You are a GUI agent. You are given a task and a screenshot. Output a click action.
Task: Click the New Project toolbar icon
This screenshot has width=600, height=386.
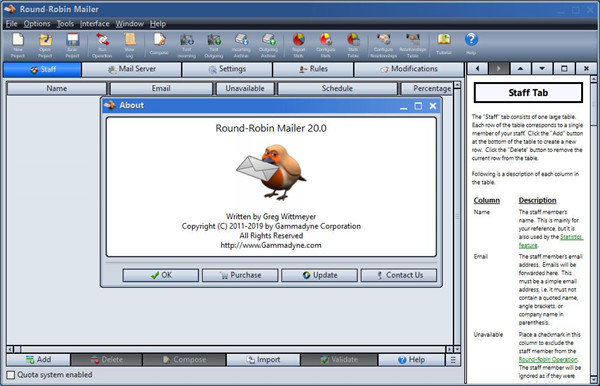coord(18,45)
